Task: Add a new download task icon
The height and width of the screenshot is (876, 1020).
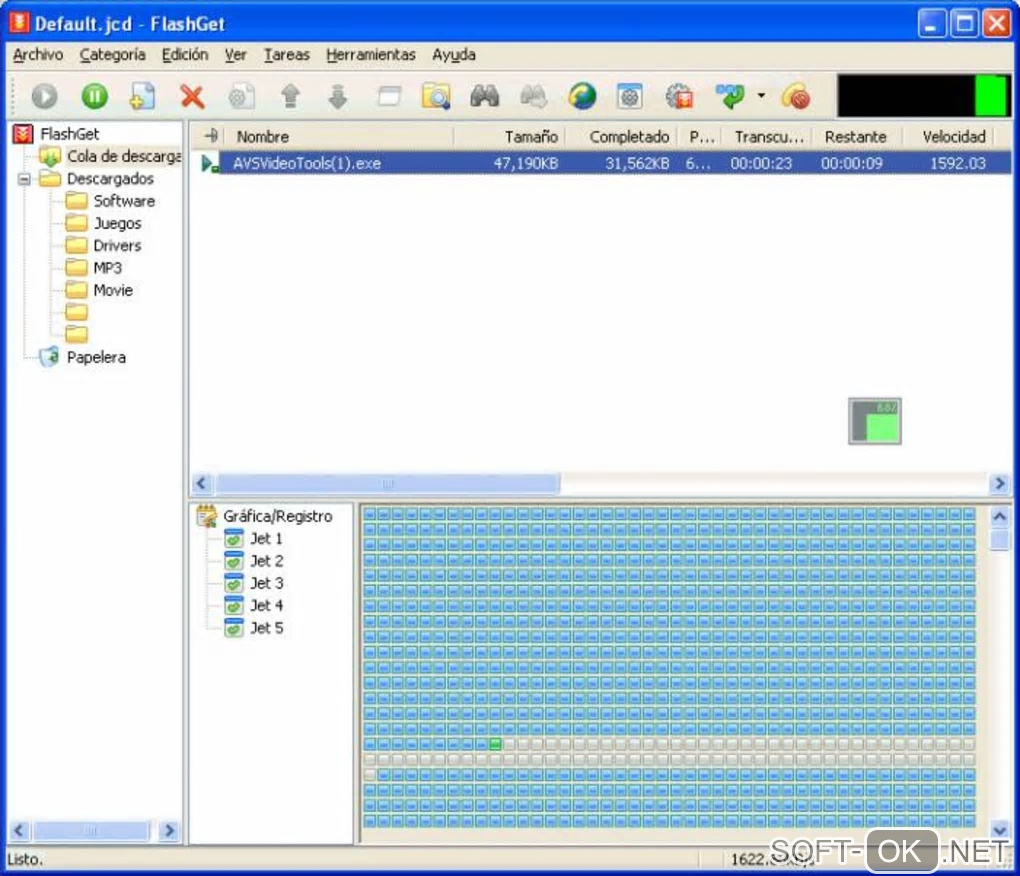Action: click(142, 96)
